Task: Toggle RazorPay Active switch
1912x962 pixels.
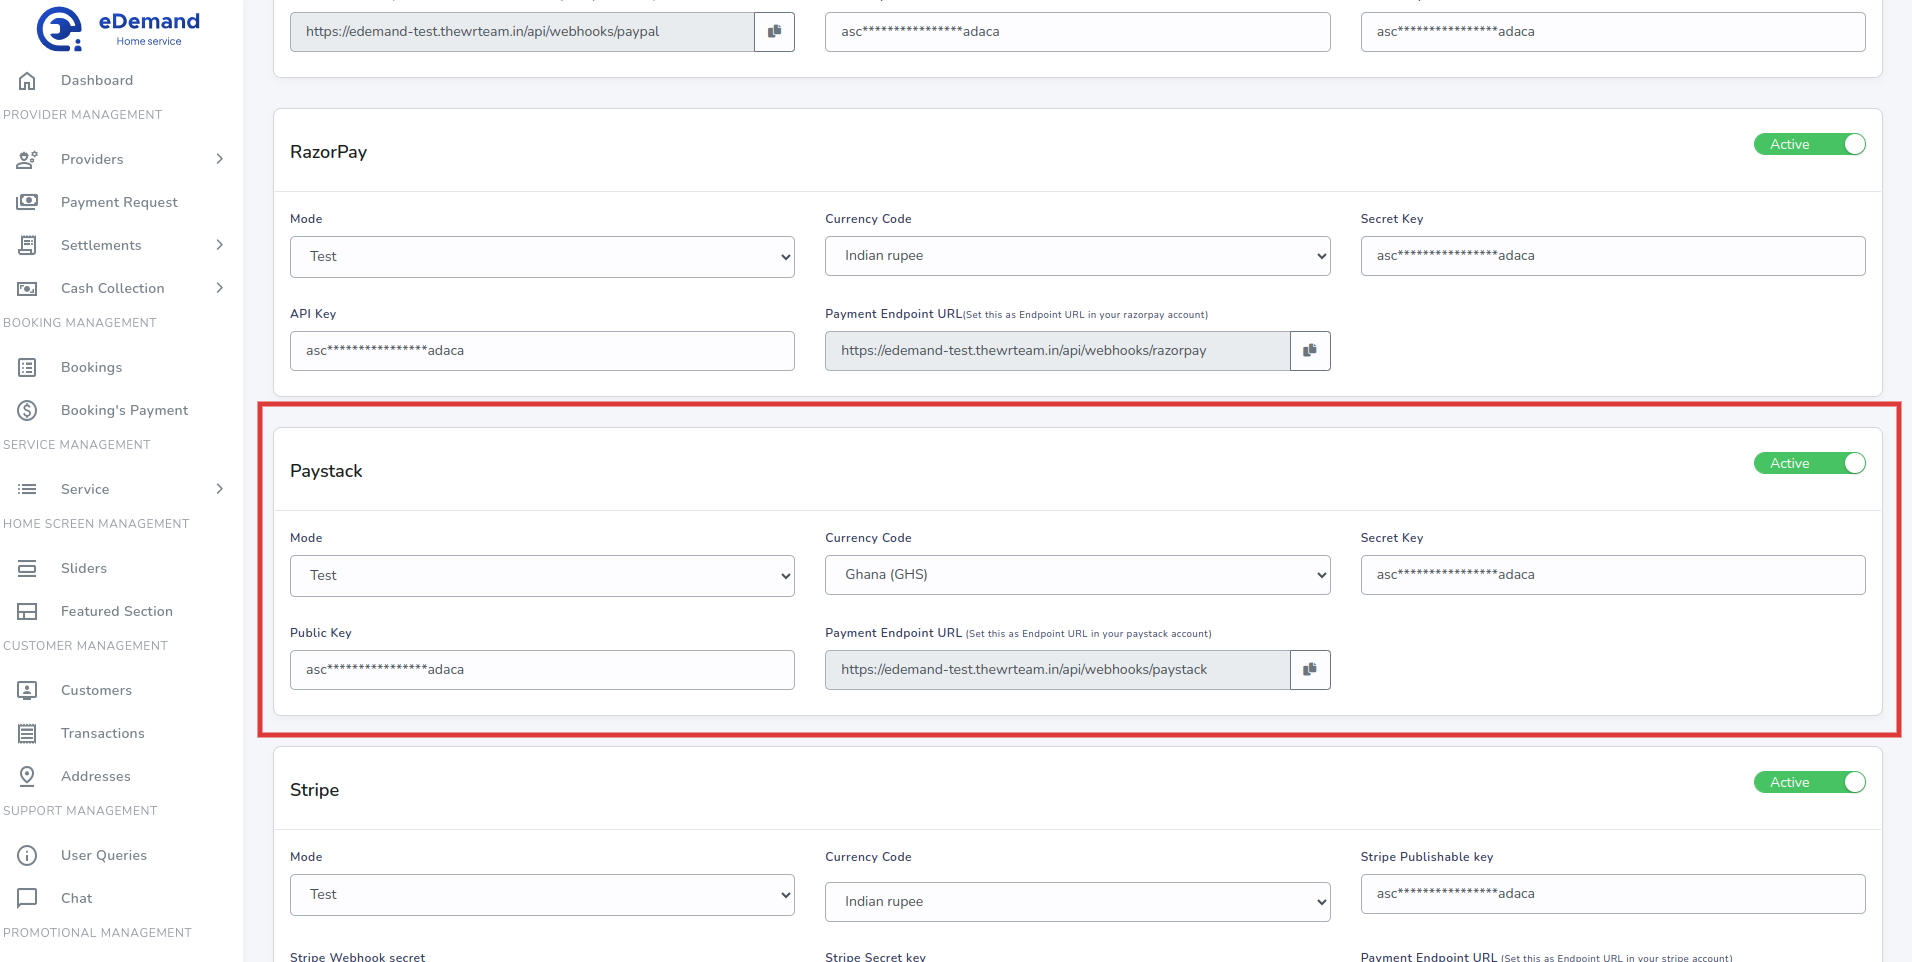Action: 1809,144
